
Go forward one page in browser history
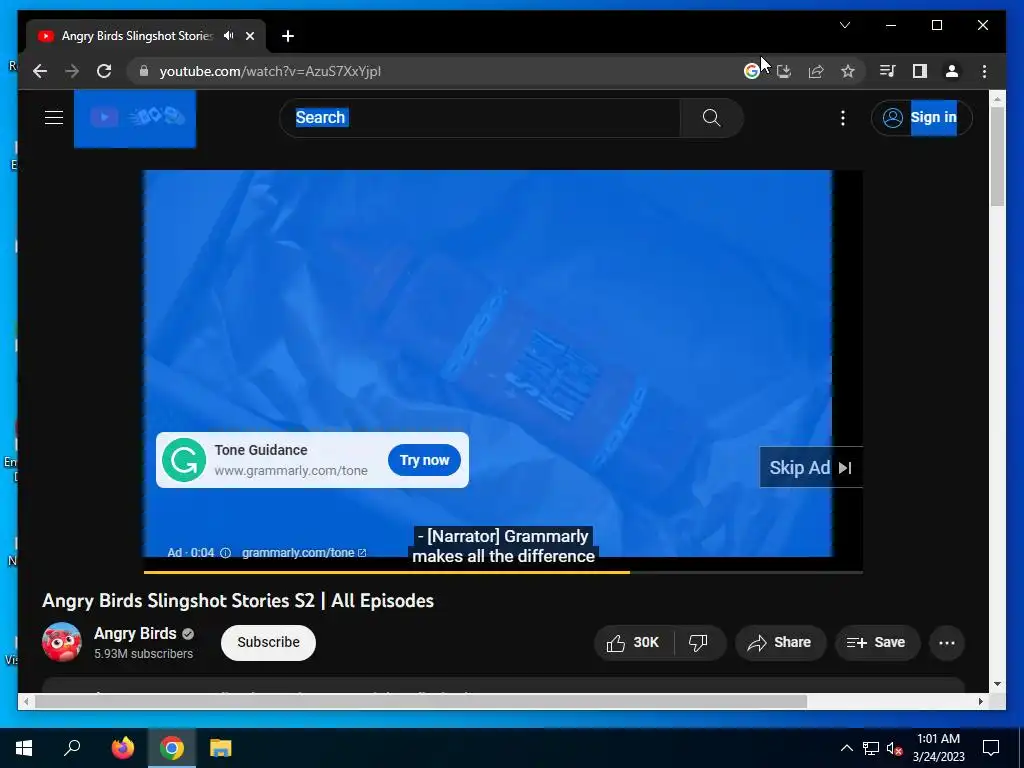click(x=72, y=71)
